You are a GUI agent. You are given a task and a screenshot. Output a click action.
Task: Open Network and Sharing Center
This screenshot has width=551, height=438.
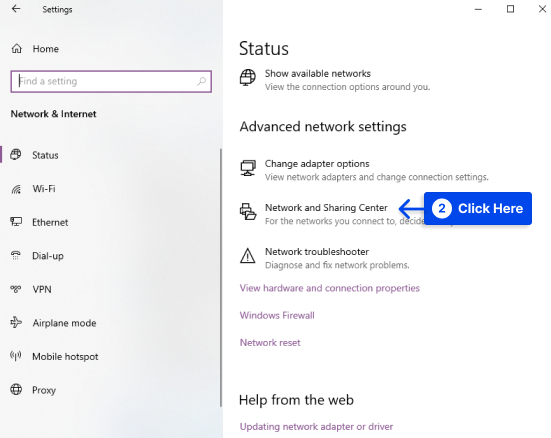coord(326,208)
